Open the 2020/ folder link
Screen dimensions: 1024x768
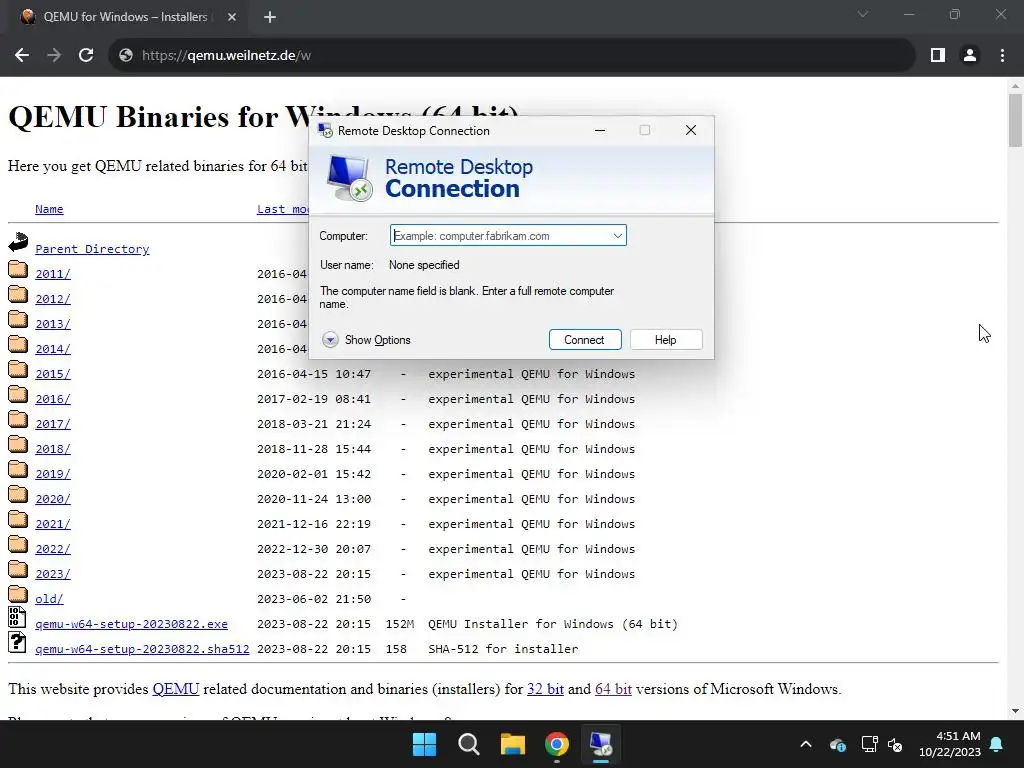click(x=53, y=499)
